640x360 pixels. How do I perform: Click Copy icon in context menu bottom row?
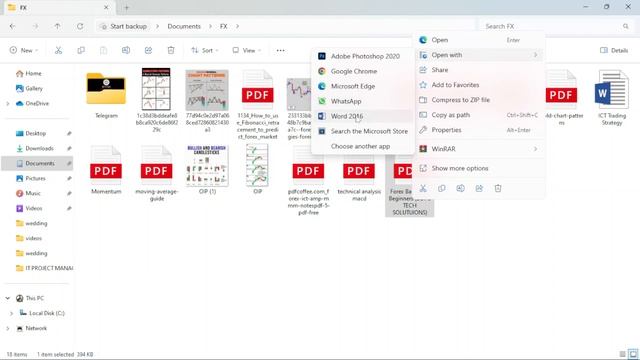click(442, 188)
